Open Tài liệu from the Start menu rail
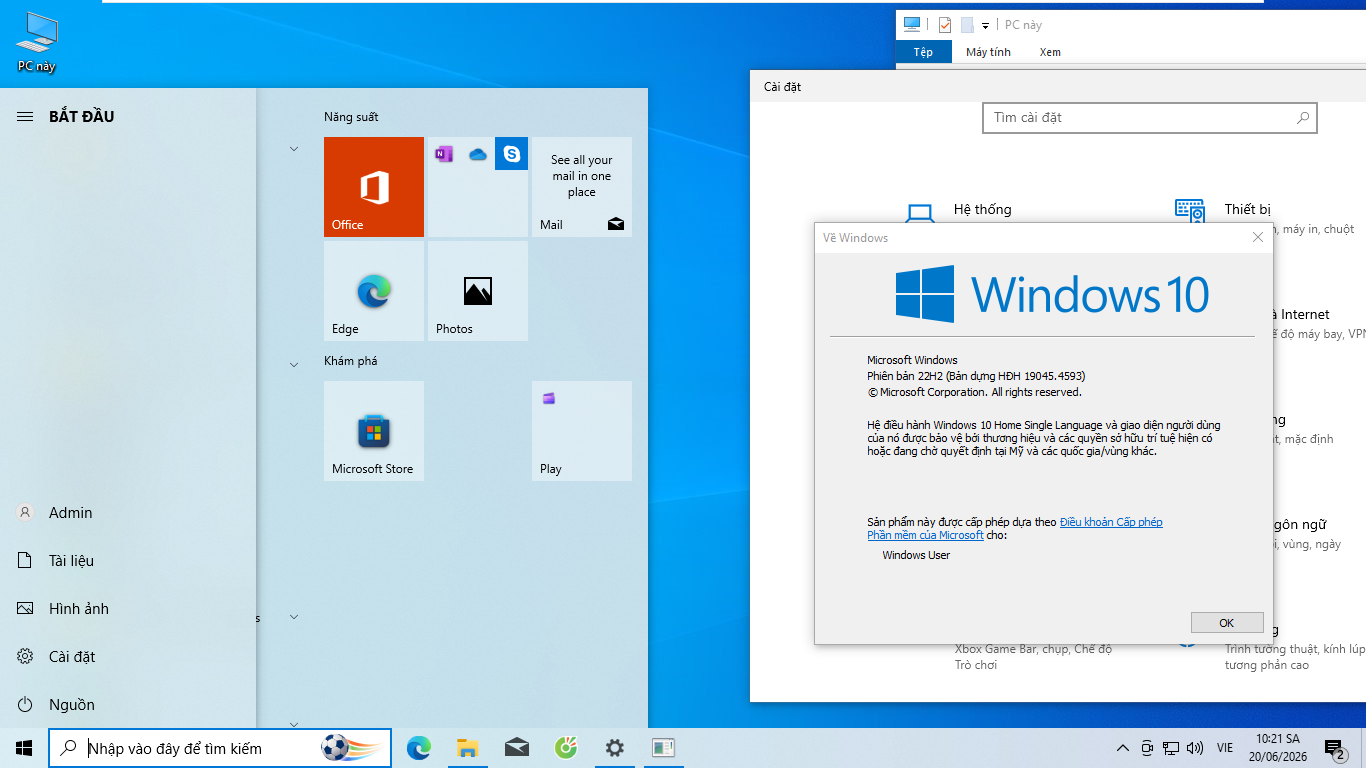The width and height of the screenshot is (1366, 768). click(128, 561)
